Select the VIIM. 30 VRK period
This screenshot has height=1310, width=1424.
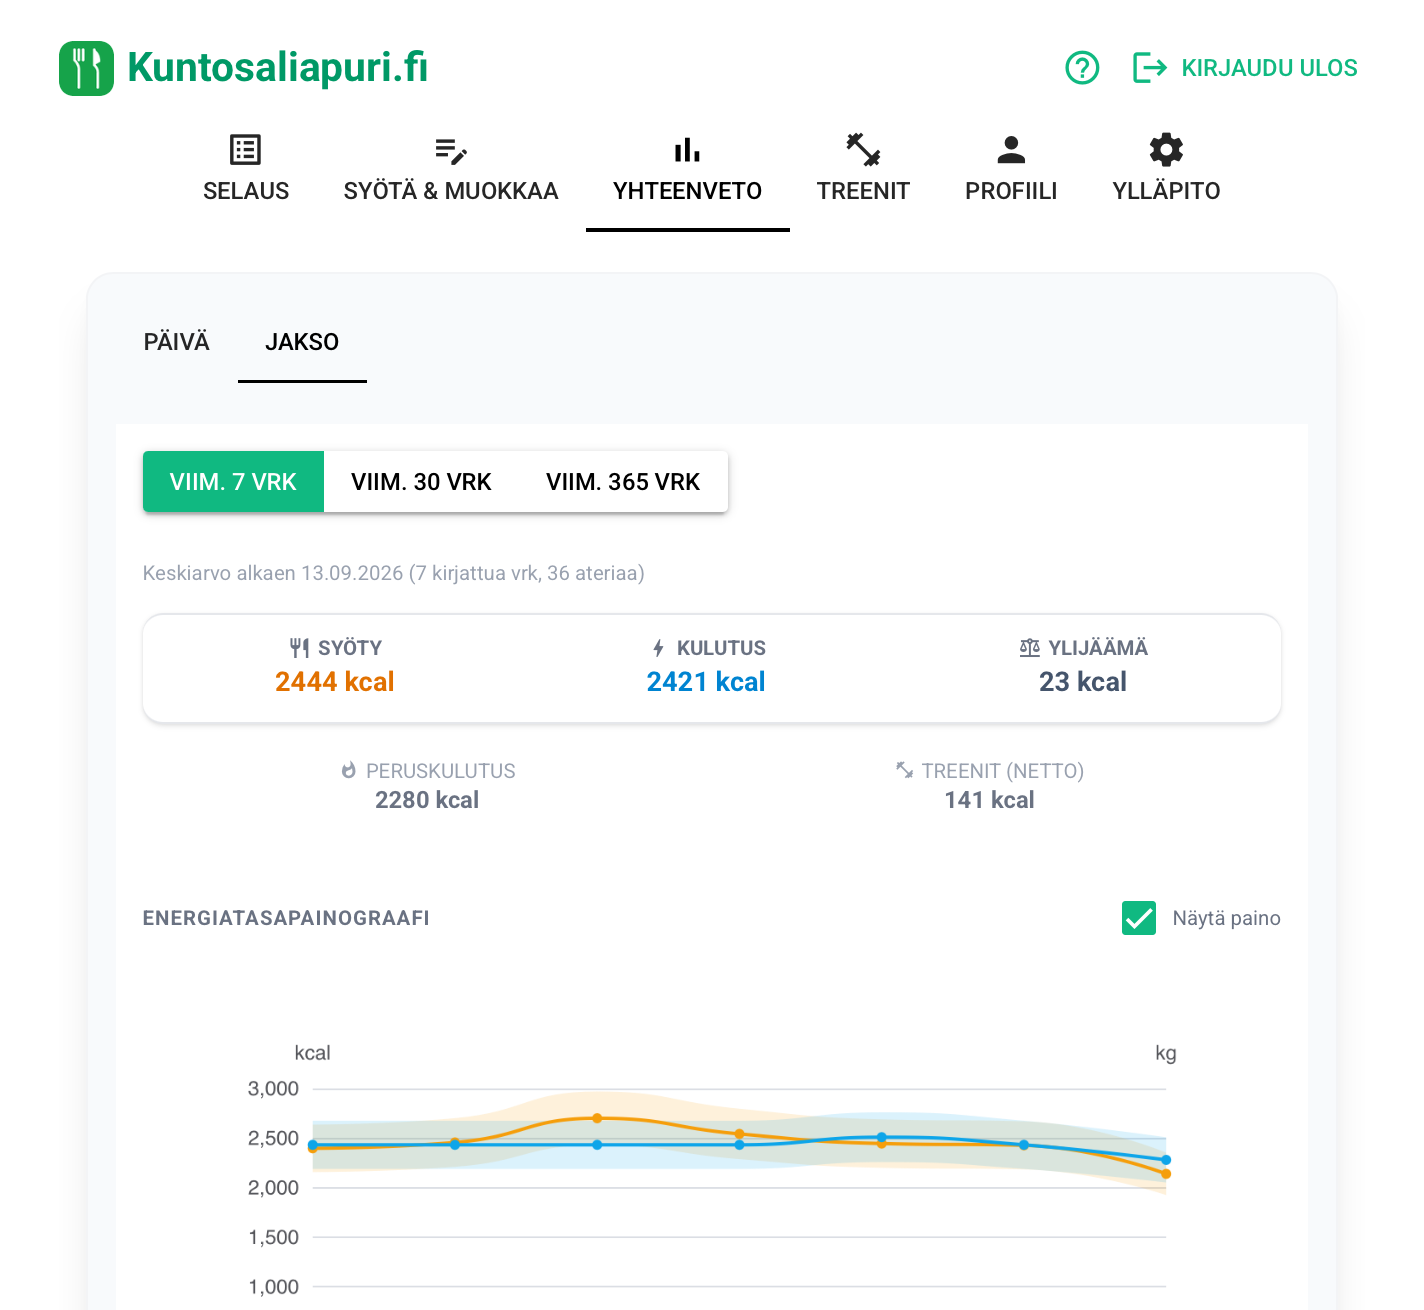click(x=421, y=482)
